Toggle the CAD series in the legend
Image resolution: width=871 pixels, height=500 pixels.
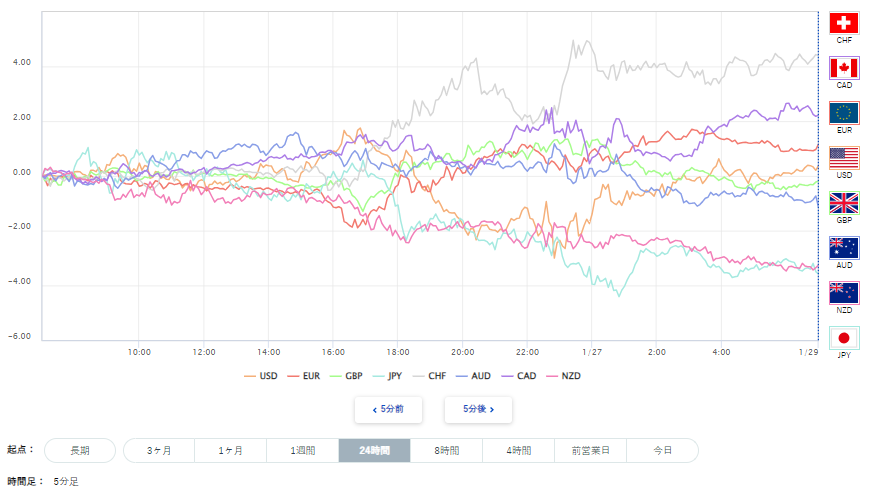(x=519, y=376)
